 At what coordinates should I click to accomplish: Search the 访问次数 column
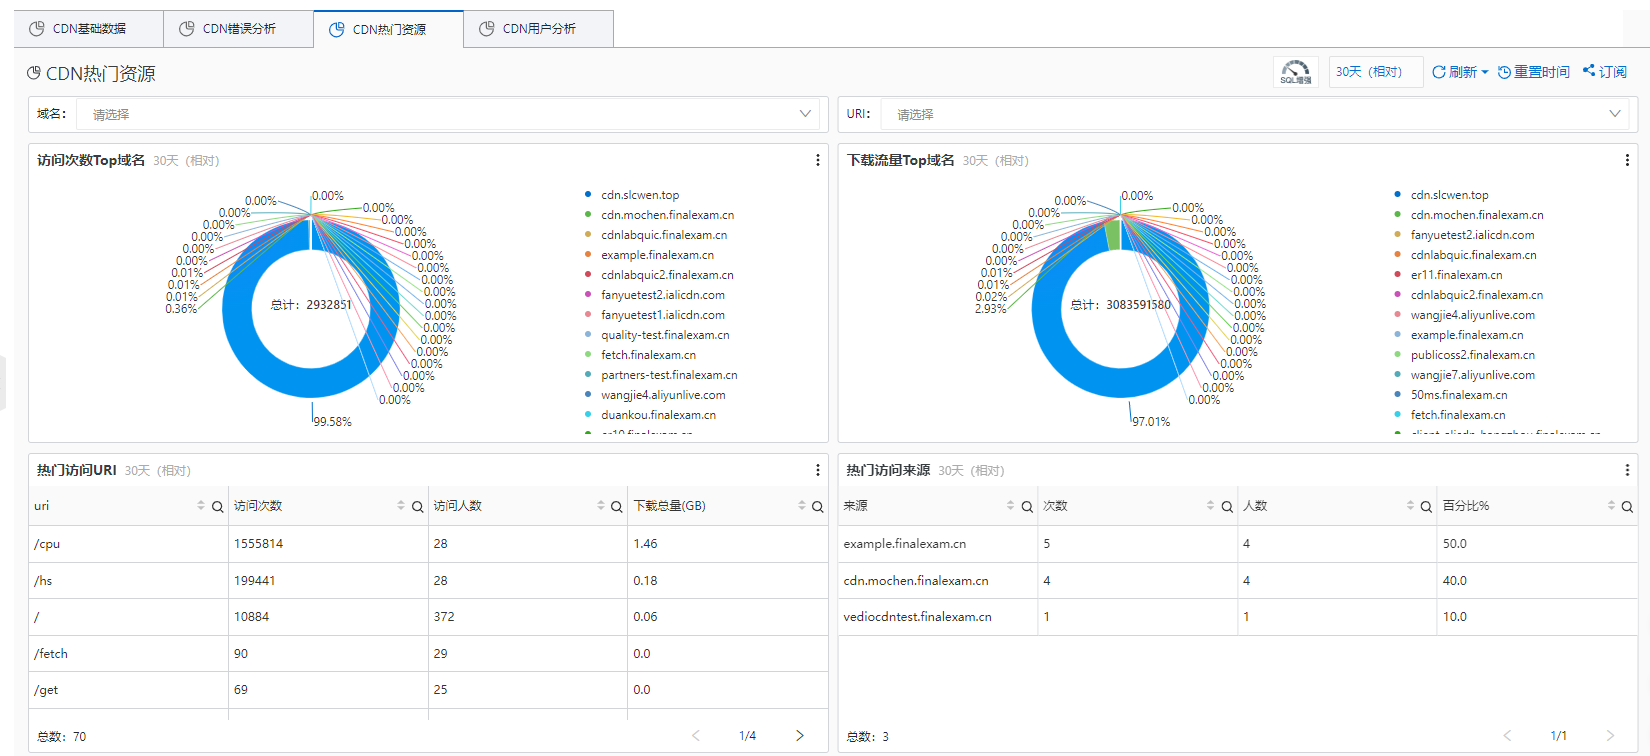click(417, 507)
